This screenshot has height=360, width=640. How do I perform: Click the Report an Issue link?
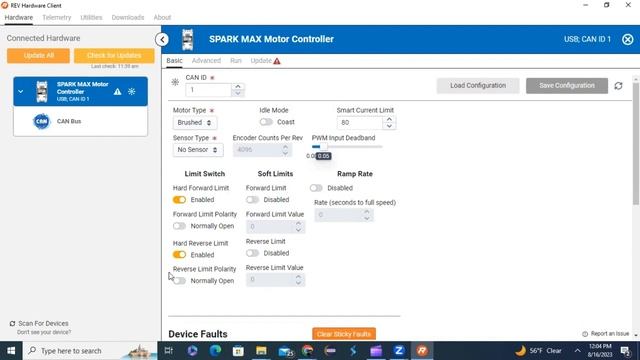610,334
